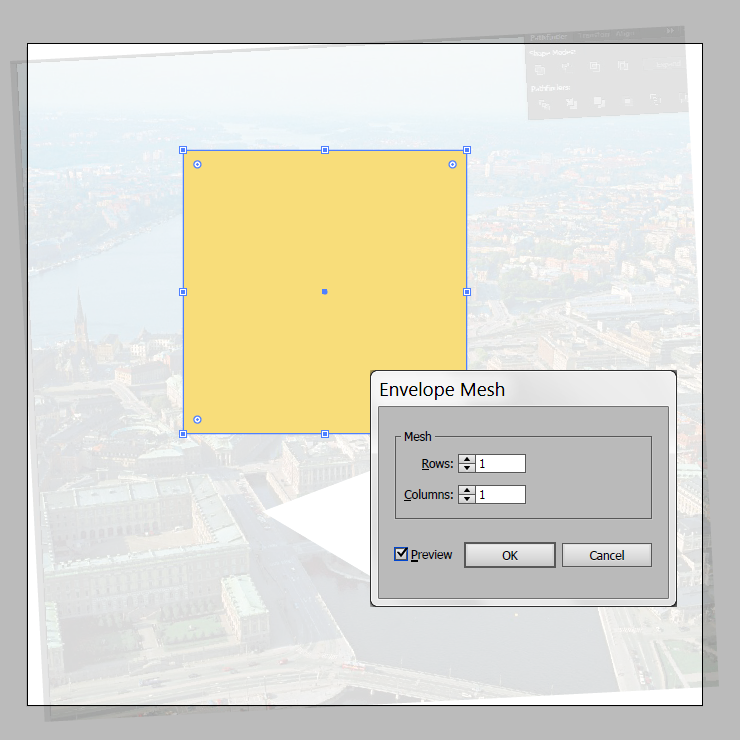Increase Columns with the up stepper arrow
740x740 pixels.
tap(467, 490)
